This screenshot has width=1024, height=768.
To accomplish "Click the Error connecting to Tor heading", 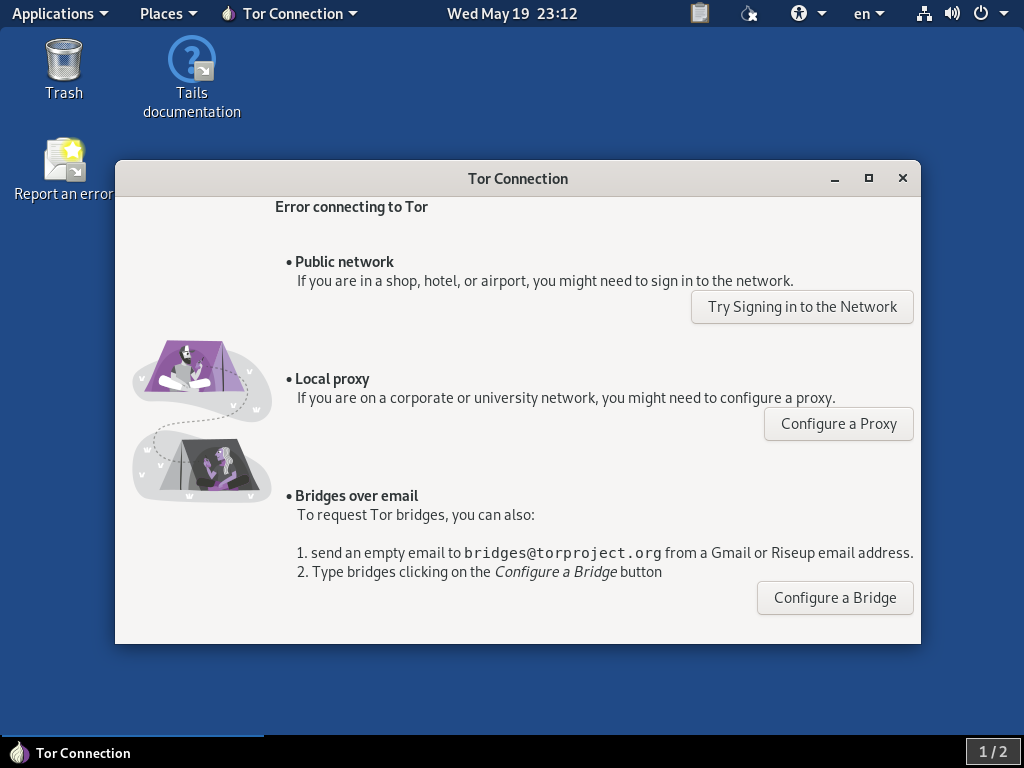I will click(x=351, y=207).
